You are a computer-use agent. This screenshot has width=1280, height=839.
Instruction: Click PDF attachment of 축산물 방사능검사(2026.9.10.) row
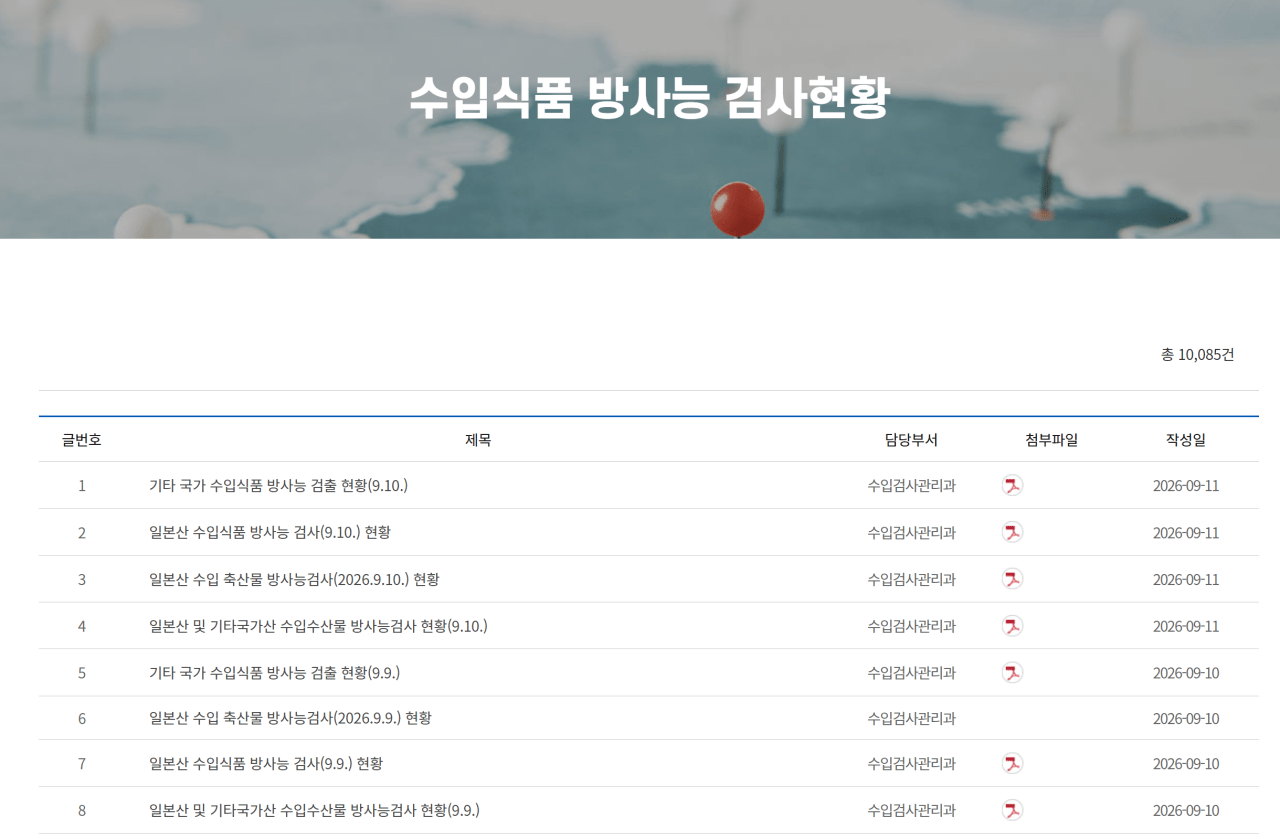tap(1012, 579)
